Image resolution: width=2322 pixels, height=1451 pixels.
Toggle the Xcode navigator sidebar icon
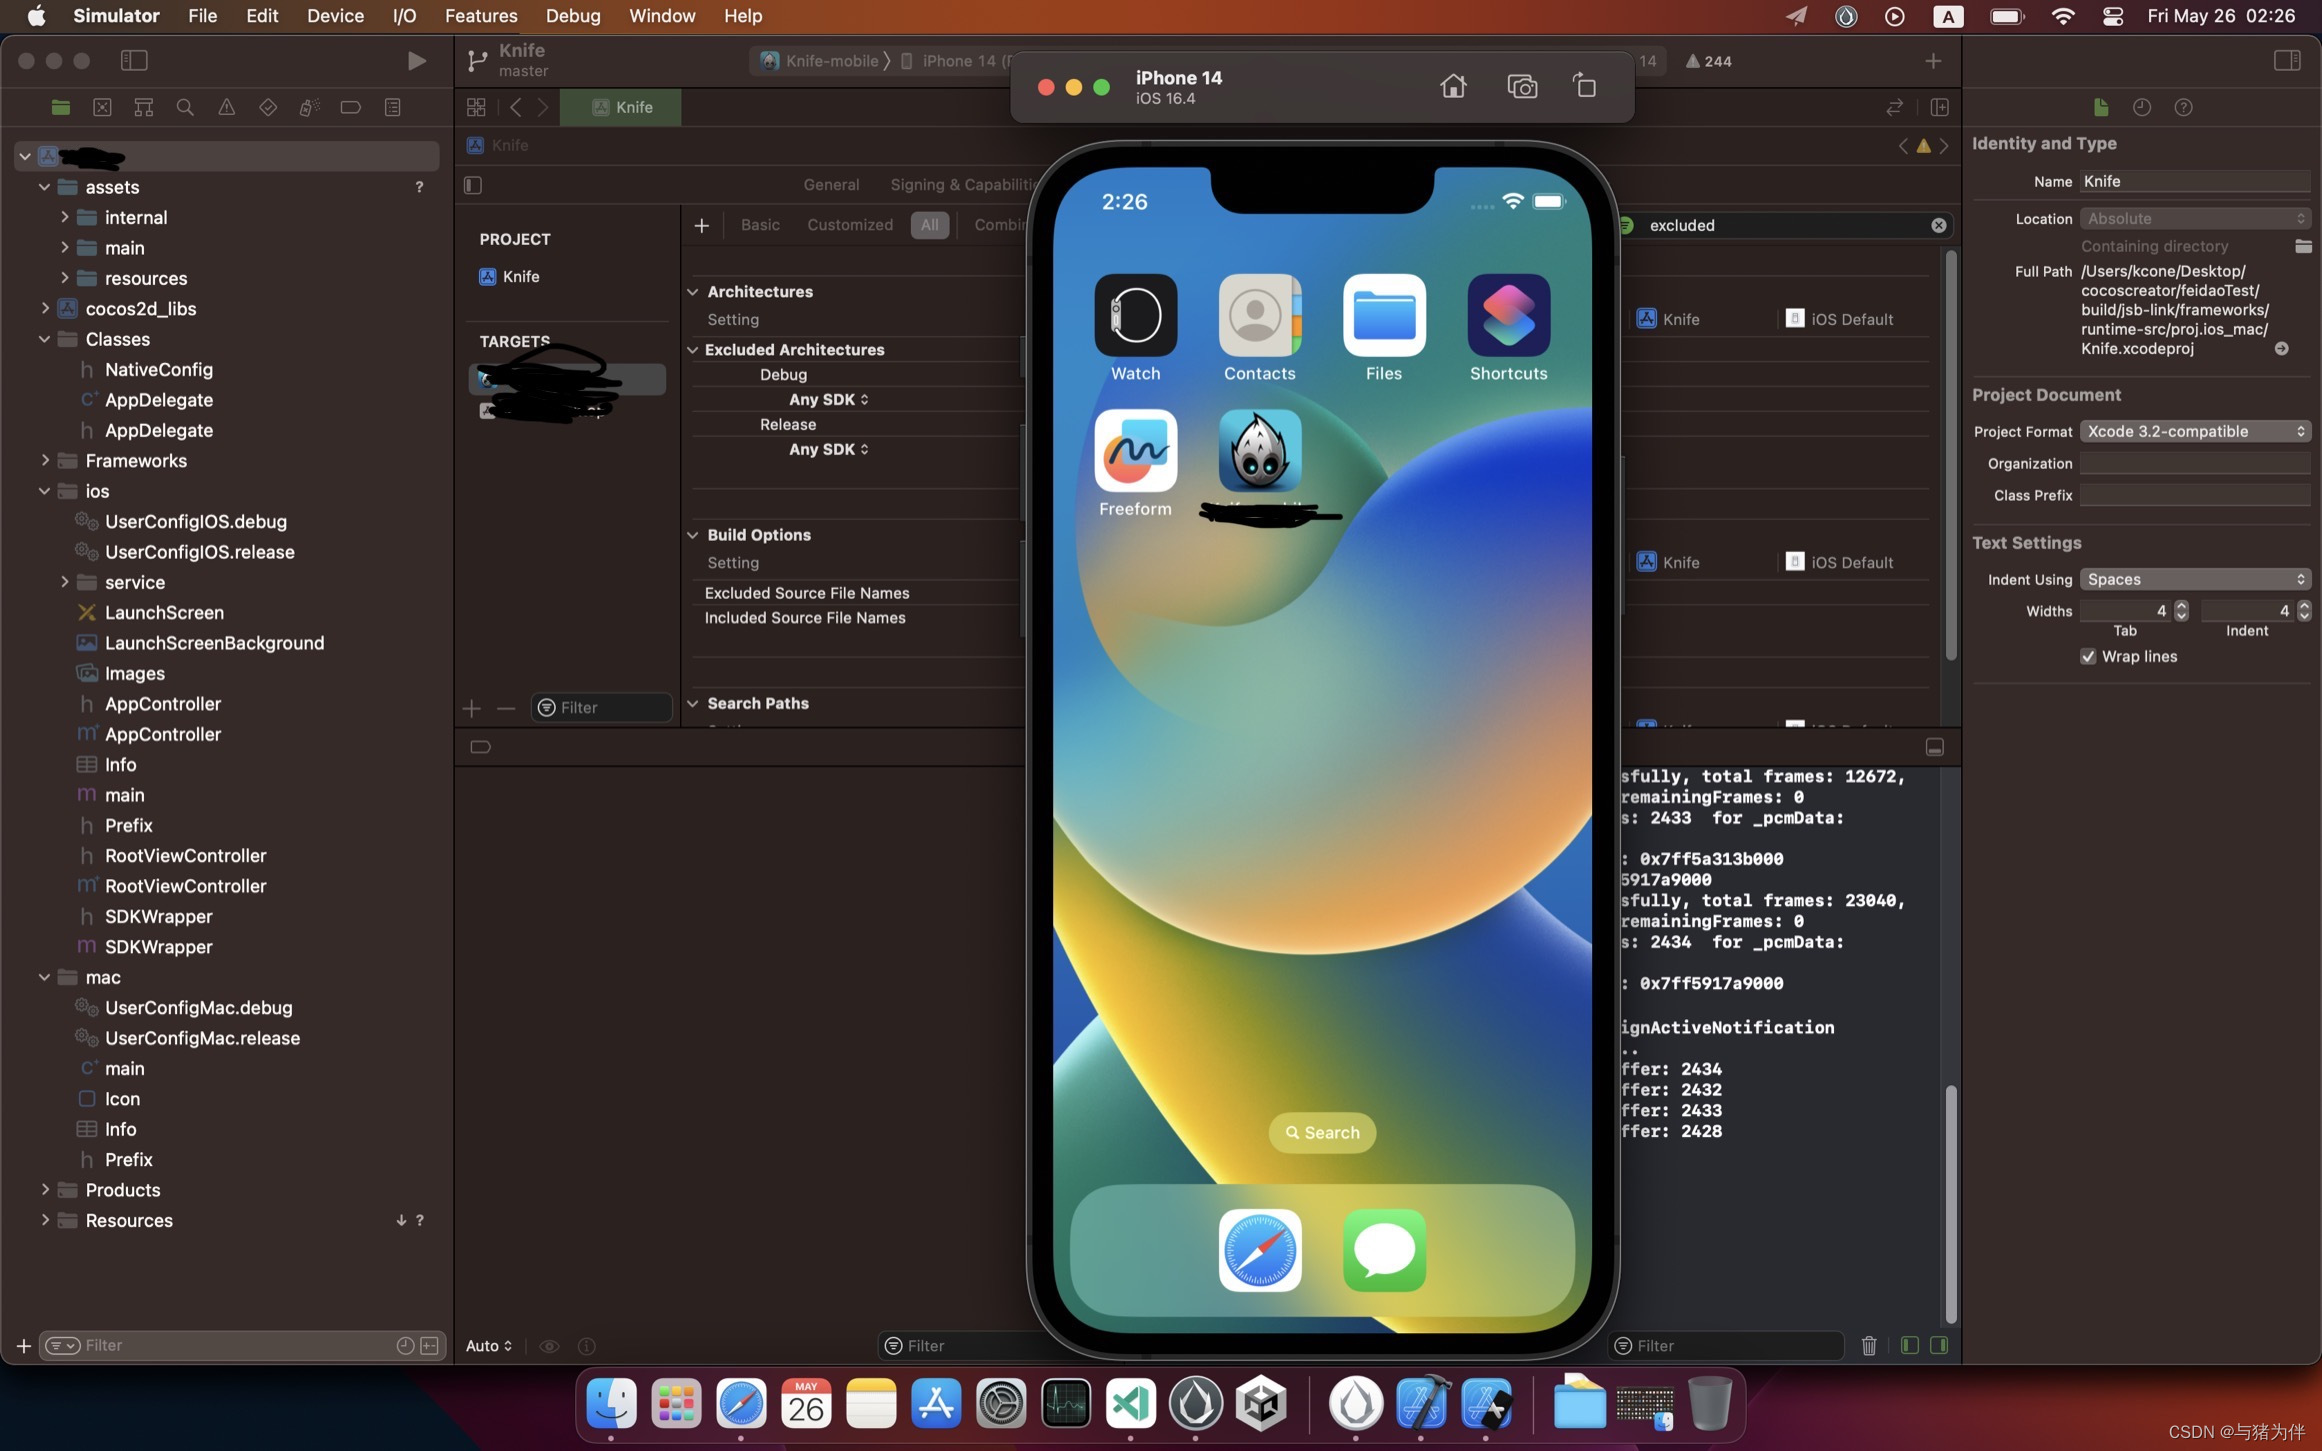pyautogui.click(x=134, y=61)
